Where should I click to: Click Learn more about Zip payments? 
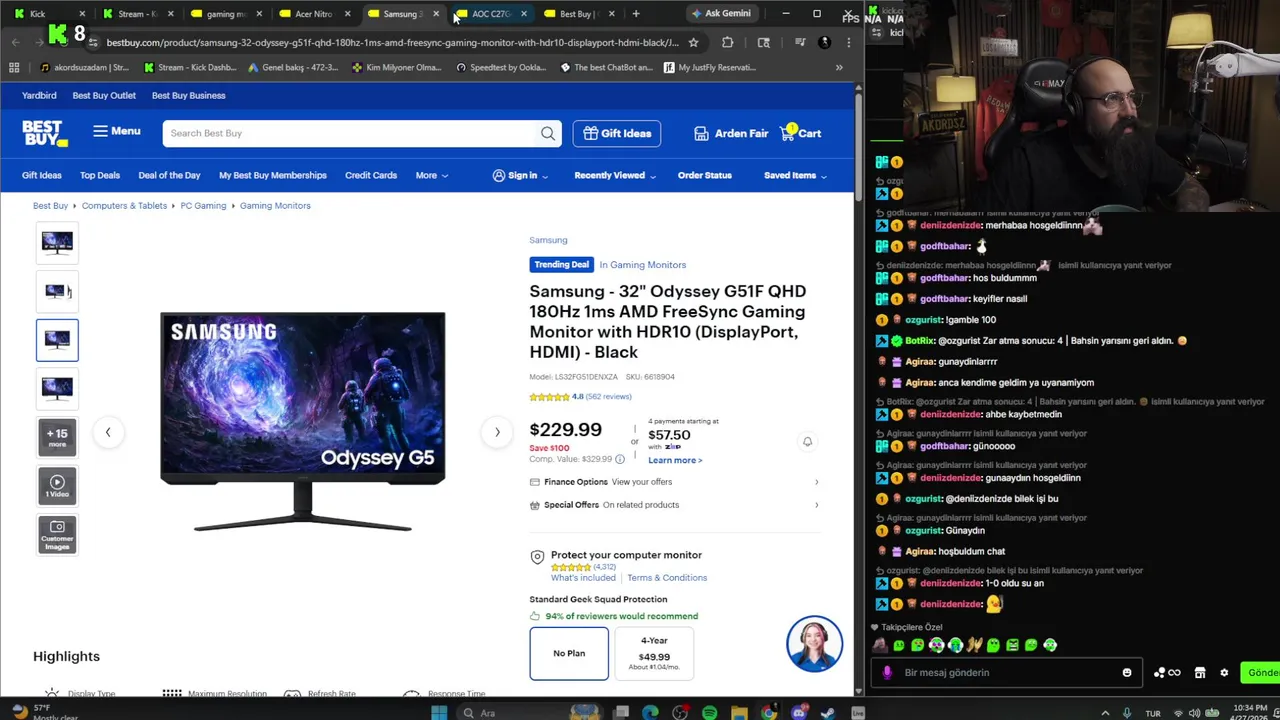click(675, 460)
